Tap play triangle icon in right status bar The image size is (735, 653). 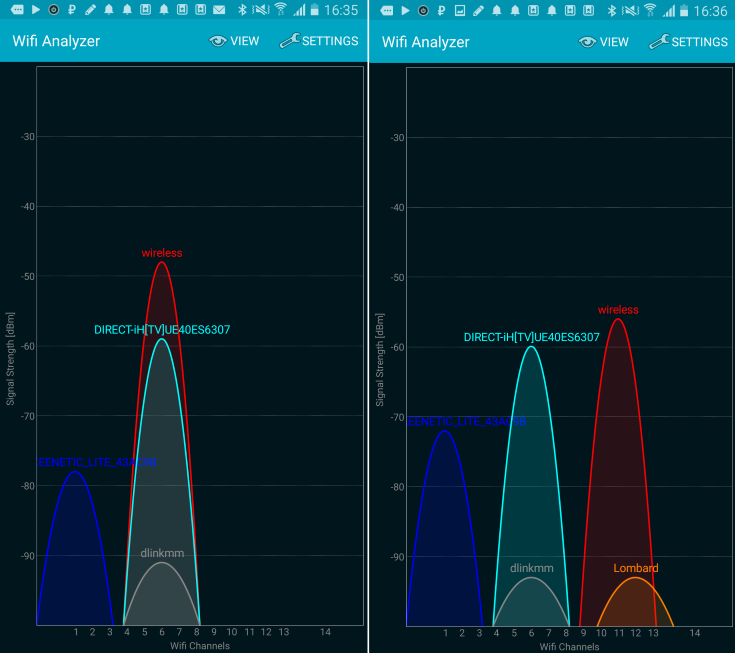click(405, 11)
